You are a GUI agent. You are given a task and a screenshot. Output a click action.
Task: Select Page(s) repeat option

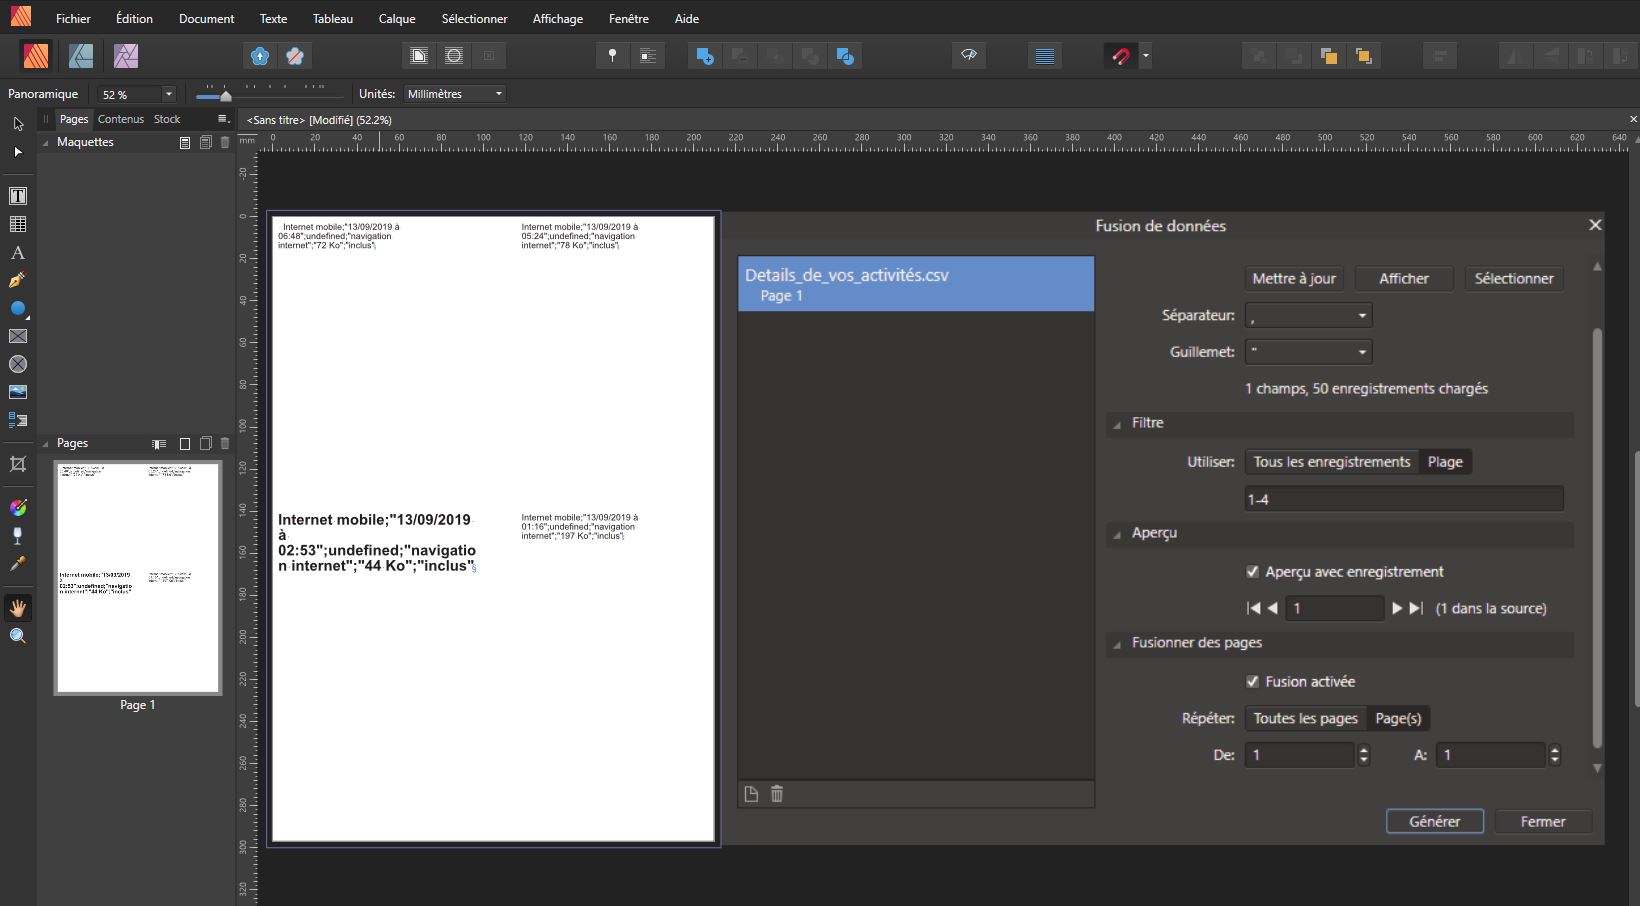coord(1398,718)
